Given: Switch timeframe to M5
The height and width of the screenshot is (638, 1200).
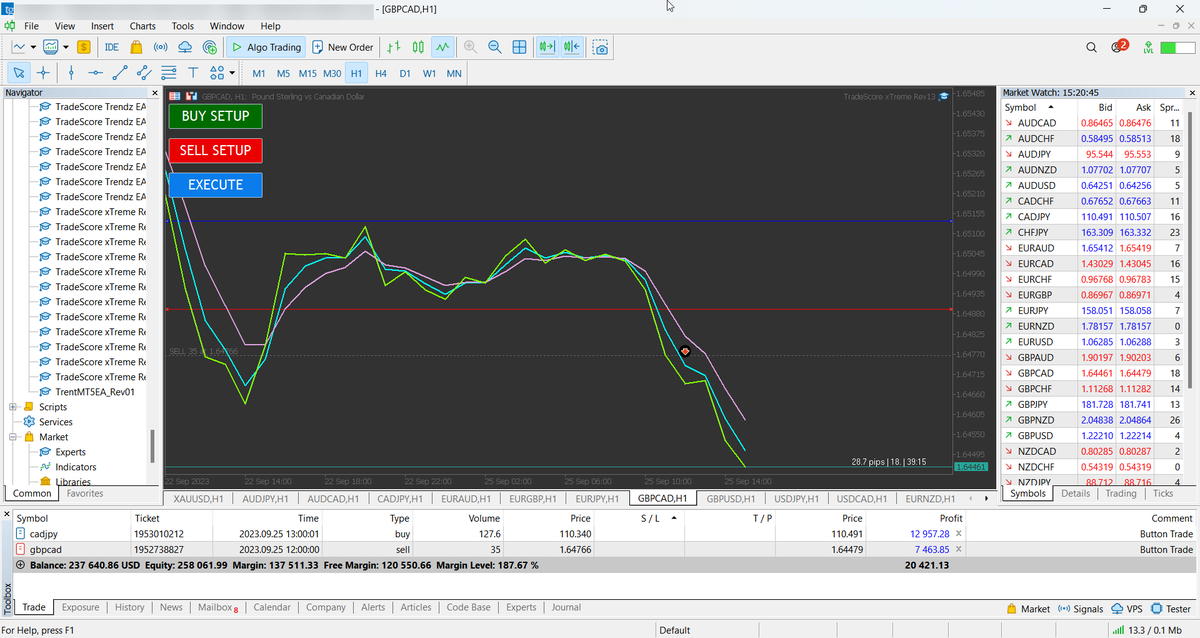Looking at the screenshot, I should pyautogui.click(x=283, y=73).
